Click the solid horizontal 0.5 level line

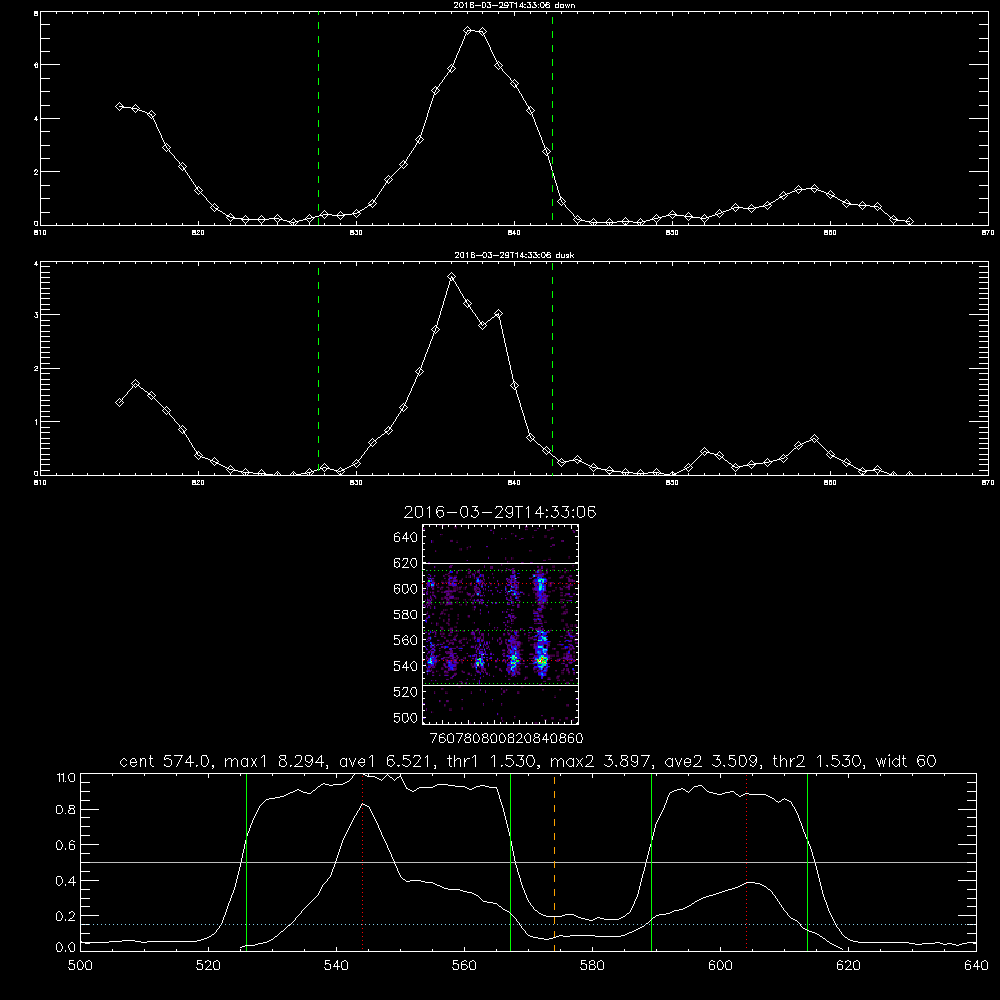pos(528,862)
